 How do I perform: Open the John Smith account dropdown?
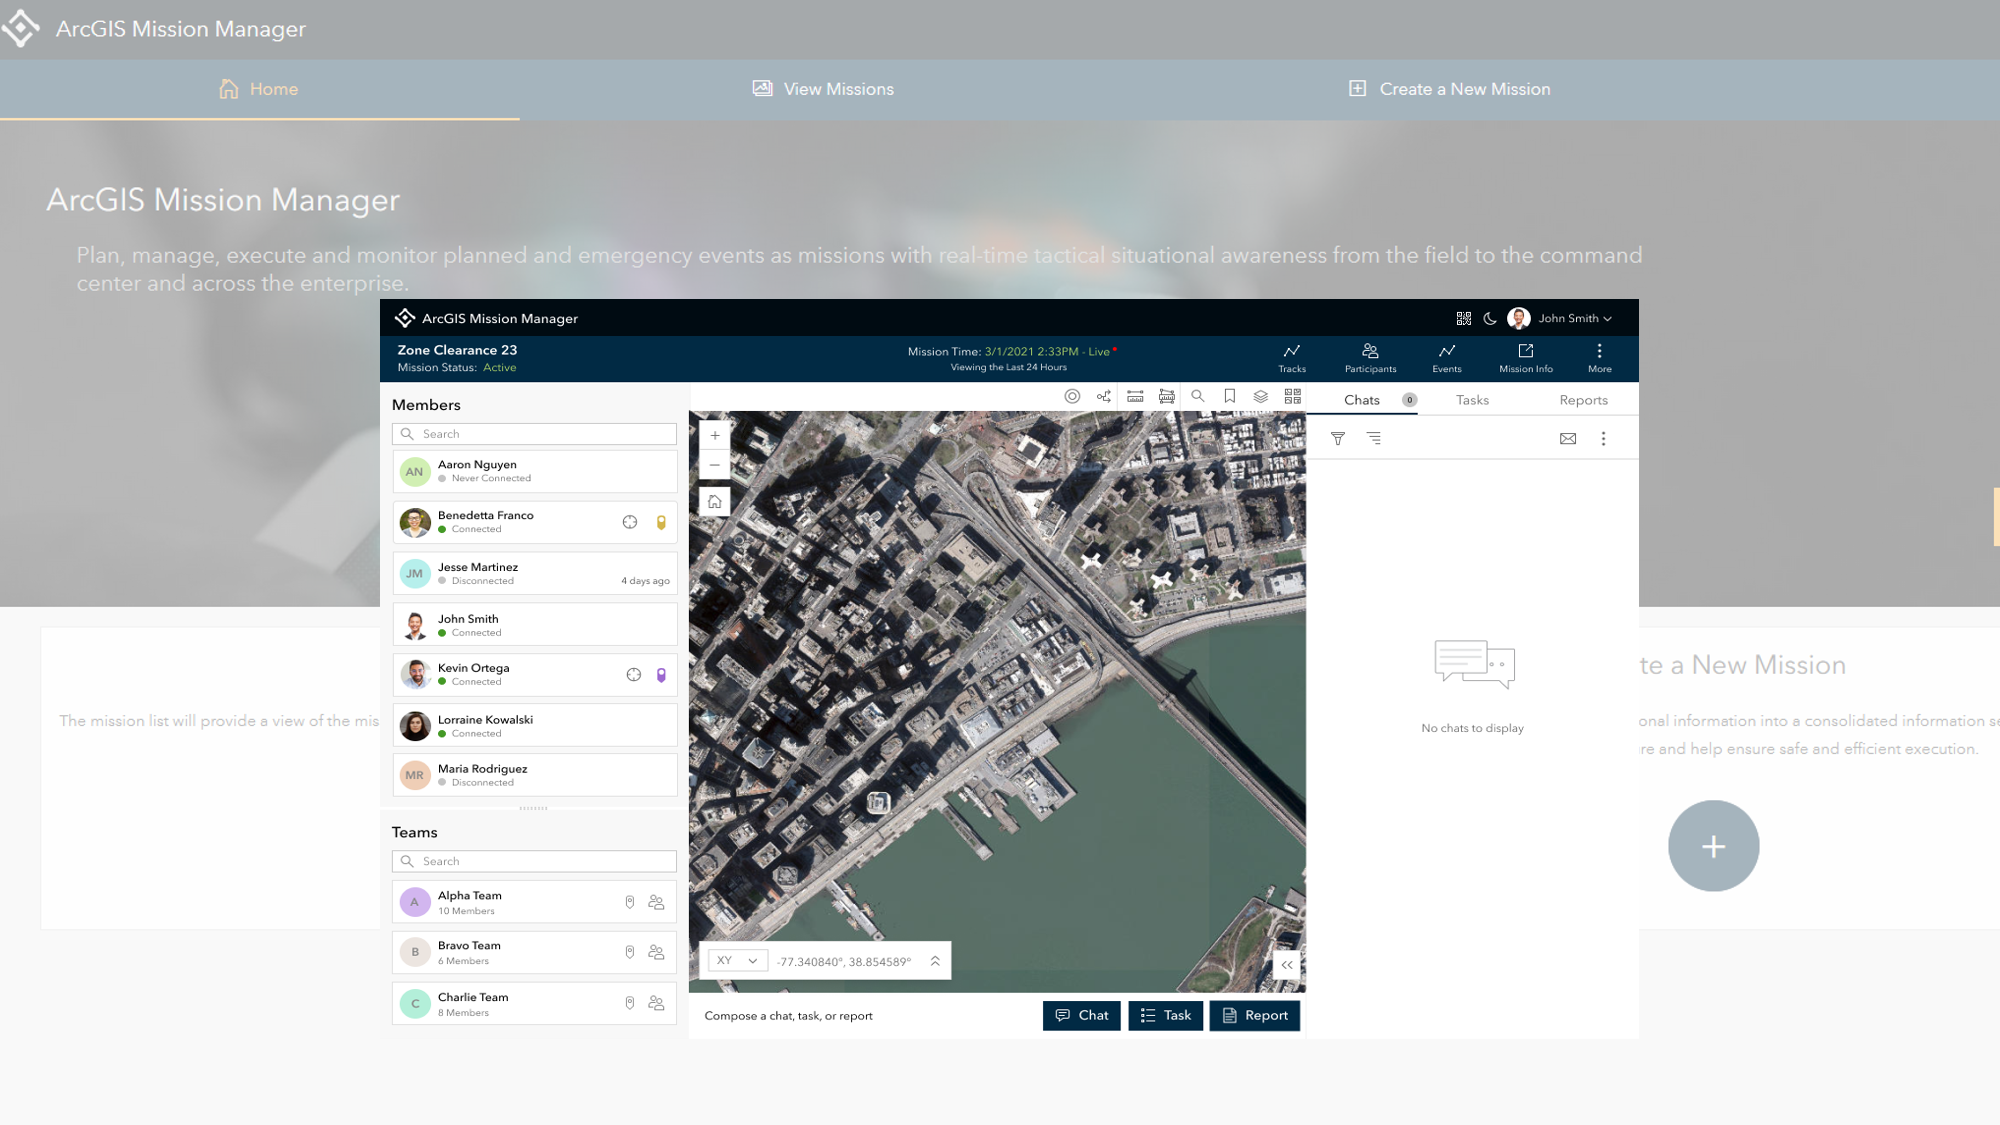[1572, 318]
